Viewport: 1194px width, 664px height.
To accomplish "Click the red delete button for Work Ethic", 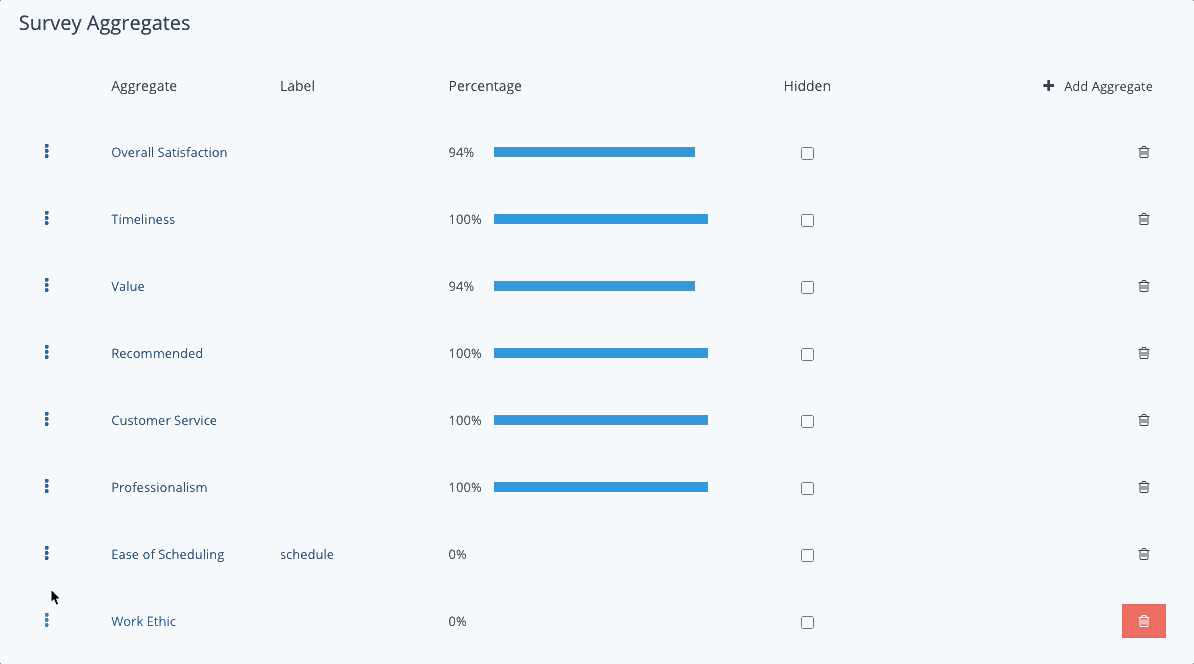I will pyautogui.click(x=1144, y=621).
